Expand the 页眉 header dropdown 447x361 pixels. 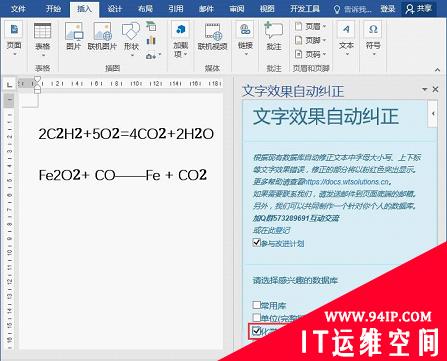pyautogui.click(x=311, y=26)
